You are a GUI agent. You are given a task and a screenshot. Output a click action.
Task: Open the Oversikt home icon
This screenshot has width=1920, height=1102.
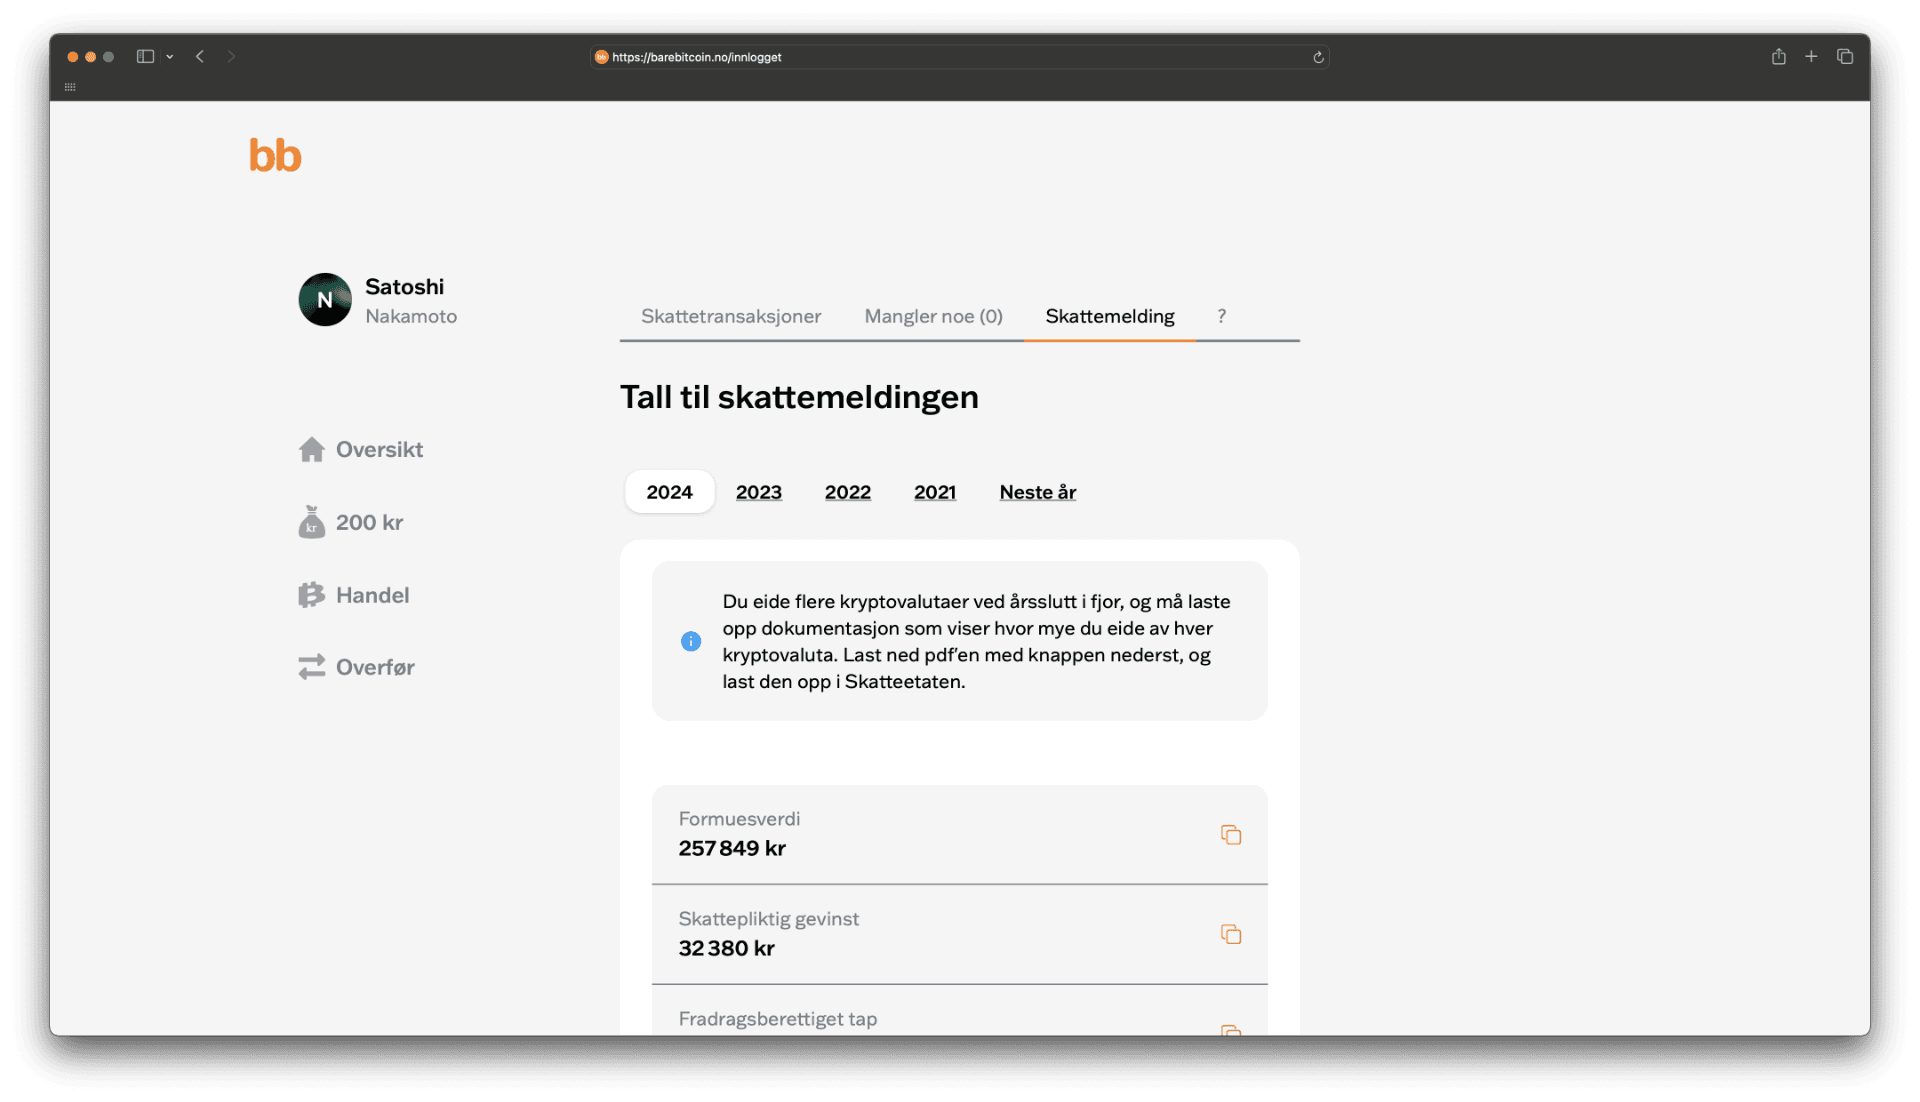click(313, 449)
